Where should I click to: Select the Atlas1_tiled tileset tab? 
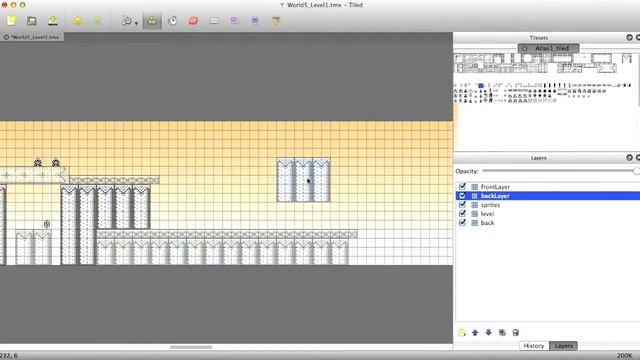coord(549,48)
